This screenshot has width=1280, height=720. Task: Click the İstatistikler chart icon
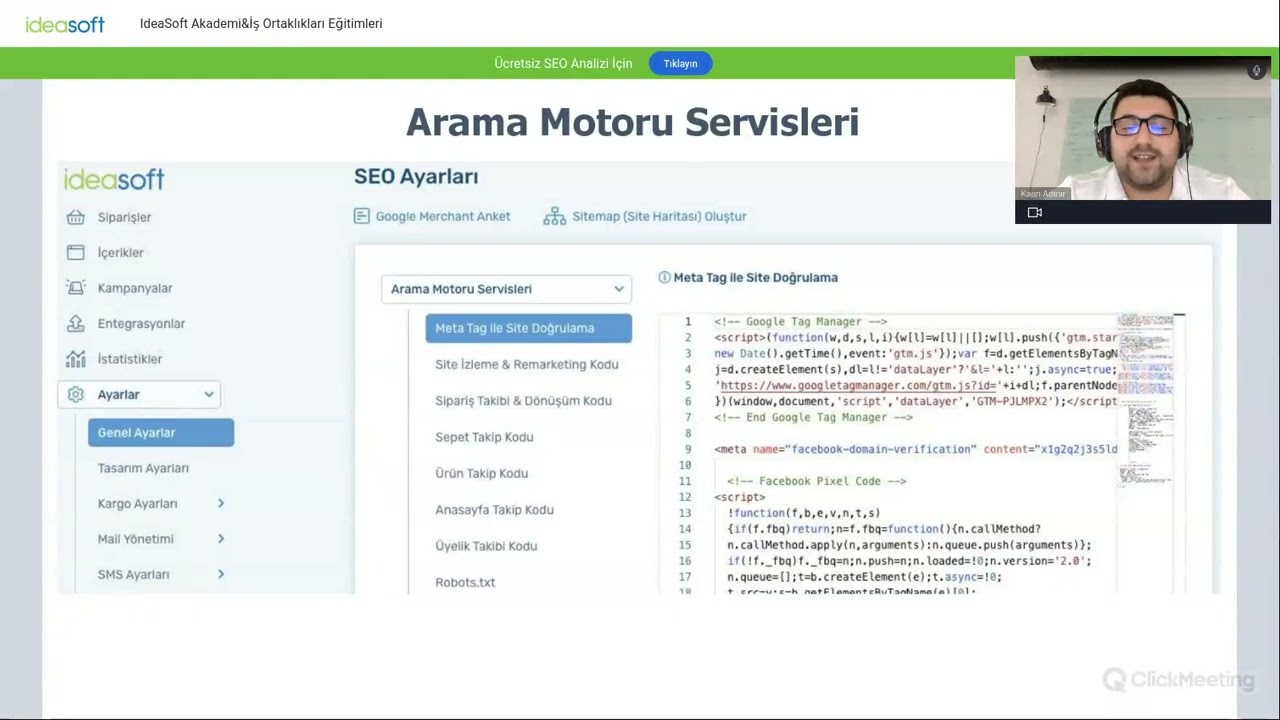[x=75, y=359]
